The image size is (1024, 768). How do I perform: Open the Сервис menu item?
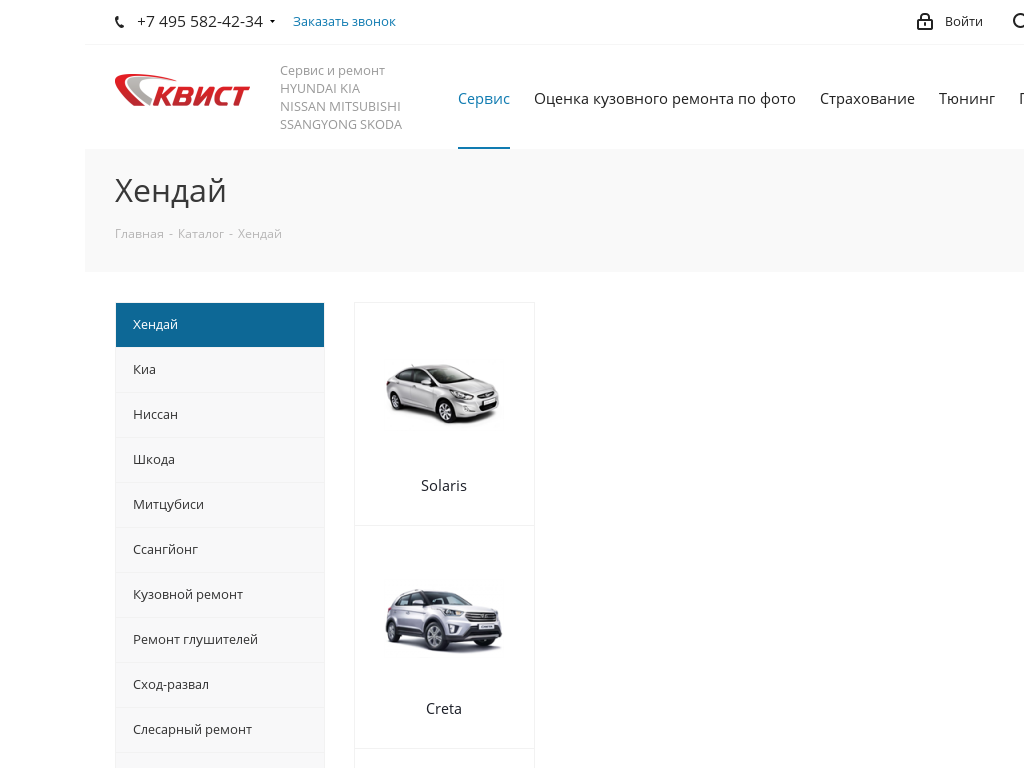(483, 99)
